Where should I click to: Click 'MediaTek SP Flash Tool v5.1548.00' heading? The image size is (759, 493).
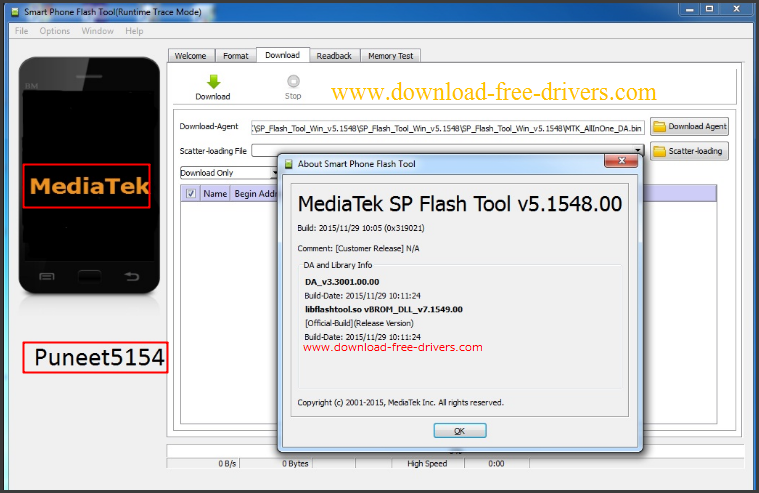[460, 204]
